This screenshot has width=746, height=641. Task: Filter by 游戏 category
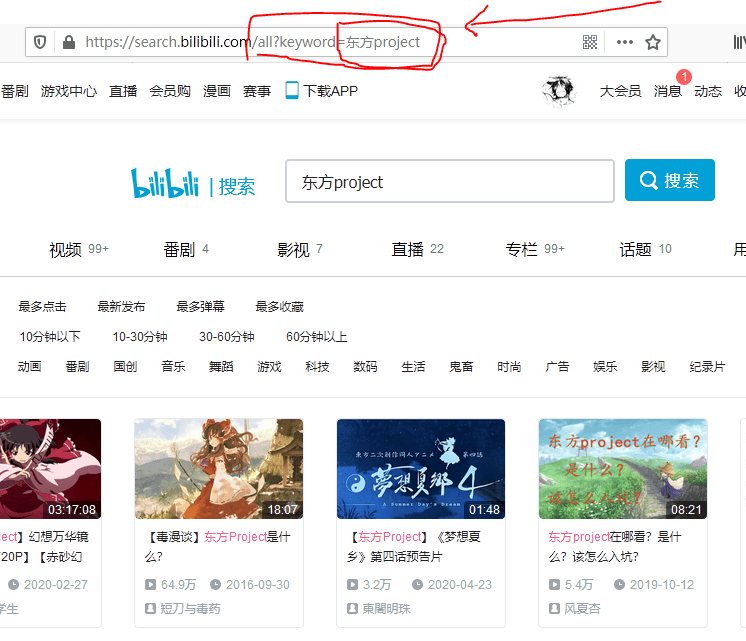pos(269,366)
